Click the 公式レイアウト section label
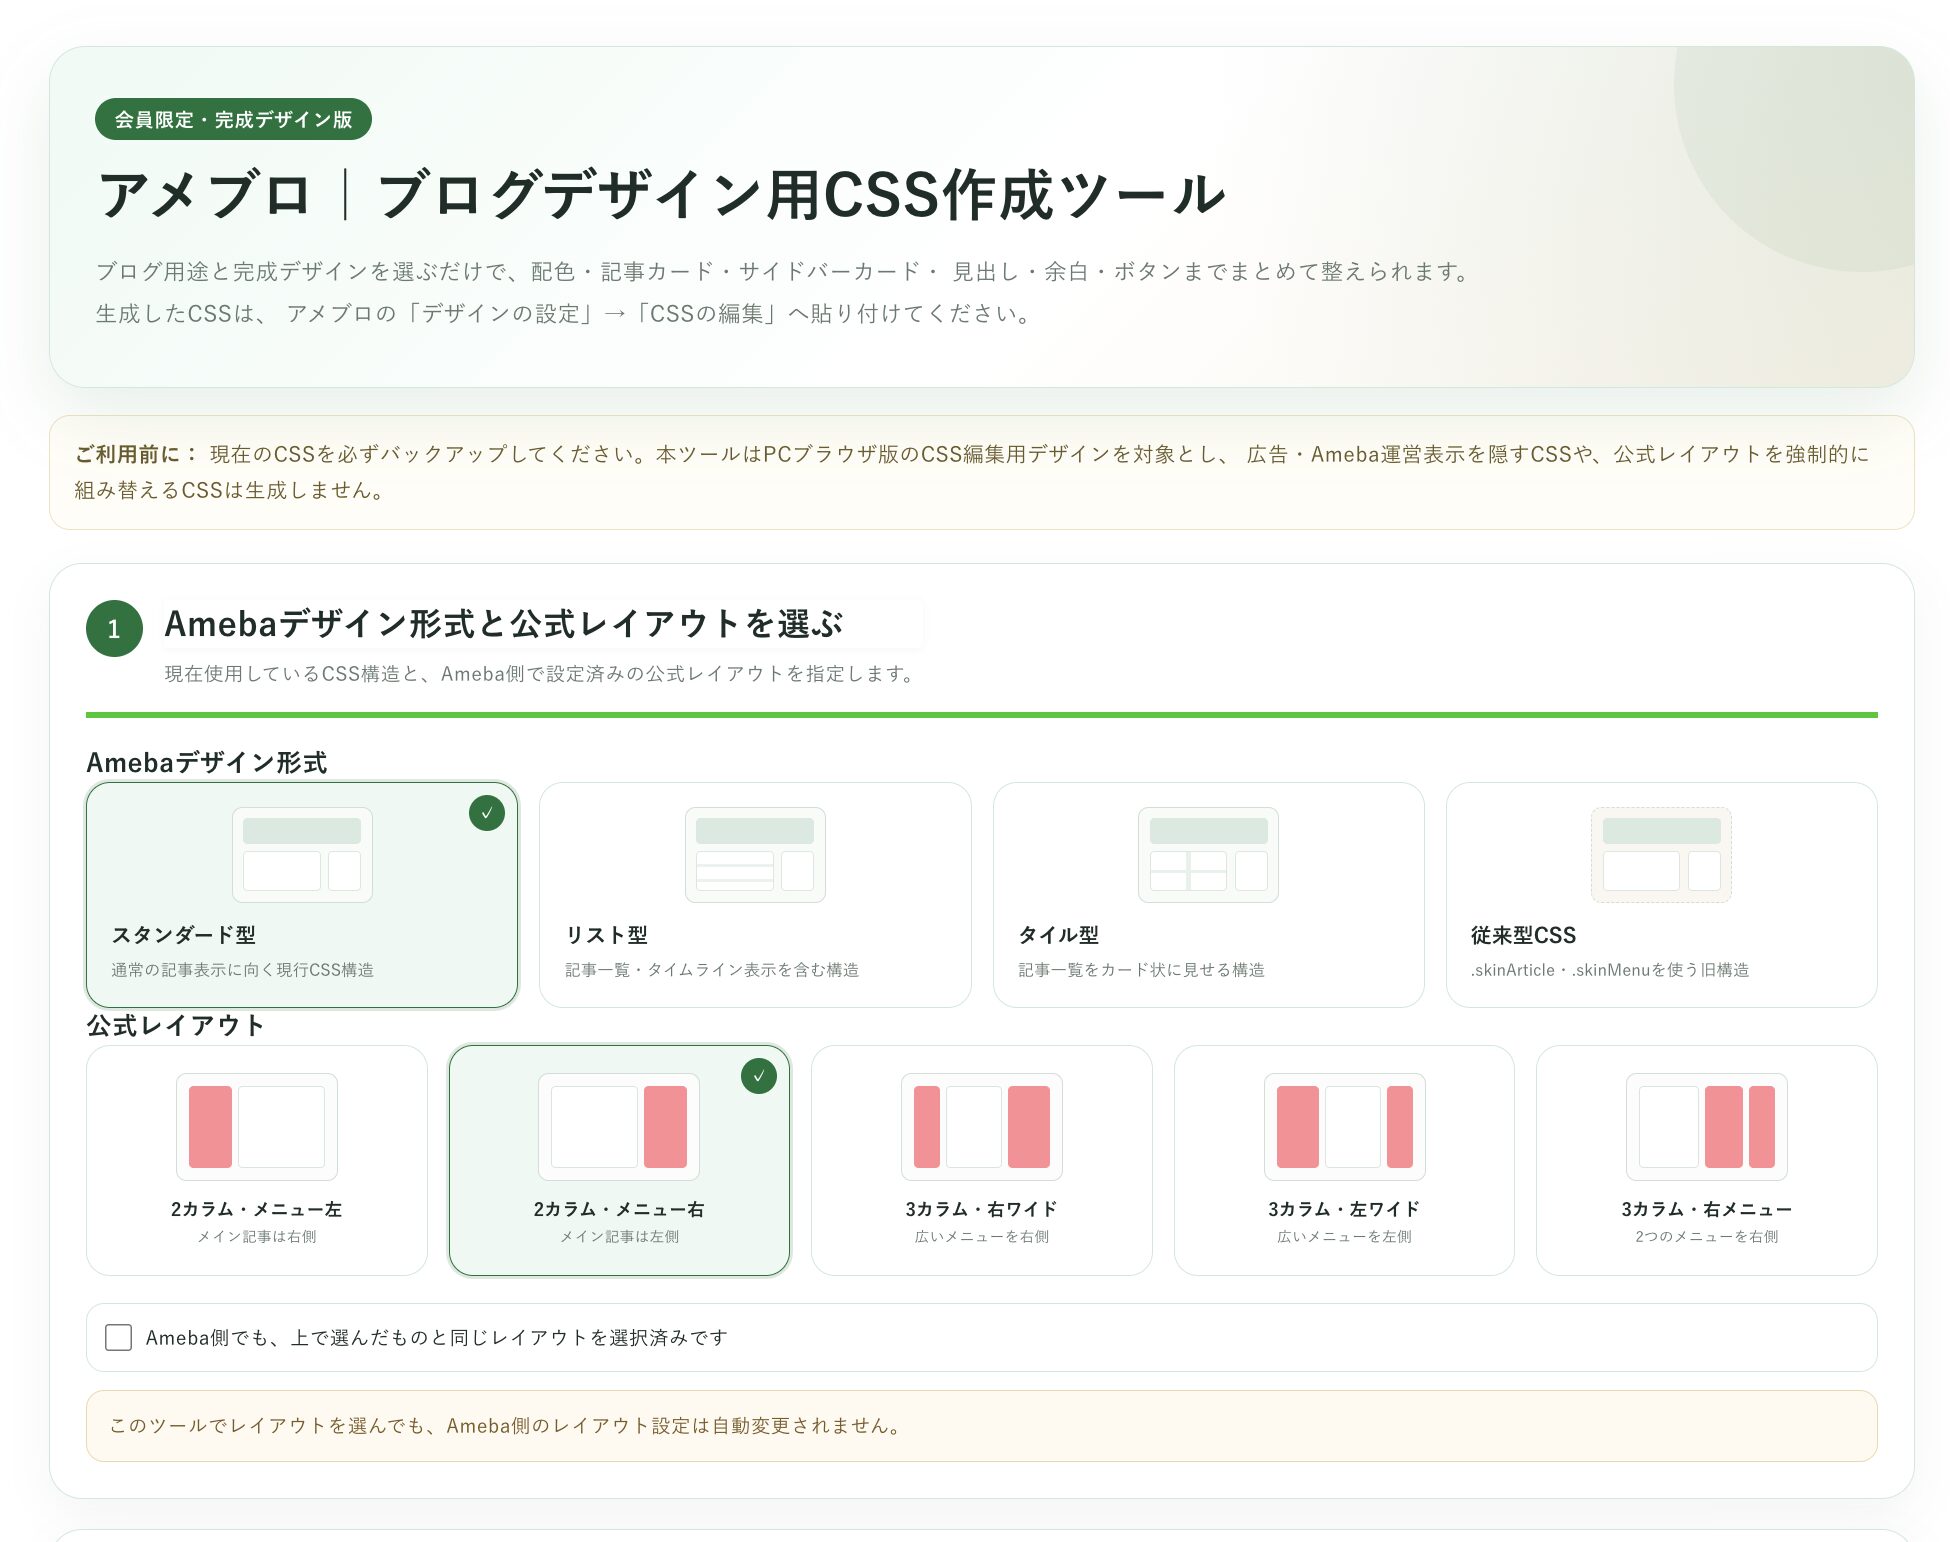 tap(176, 1026)
